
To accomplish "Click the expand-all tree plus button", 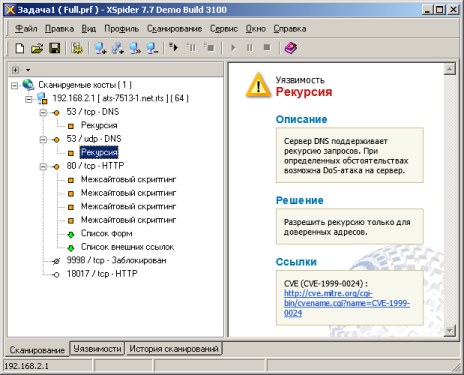I will (x=15, y=70).
